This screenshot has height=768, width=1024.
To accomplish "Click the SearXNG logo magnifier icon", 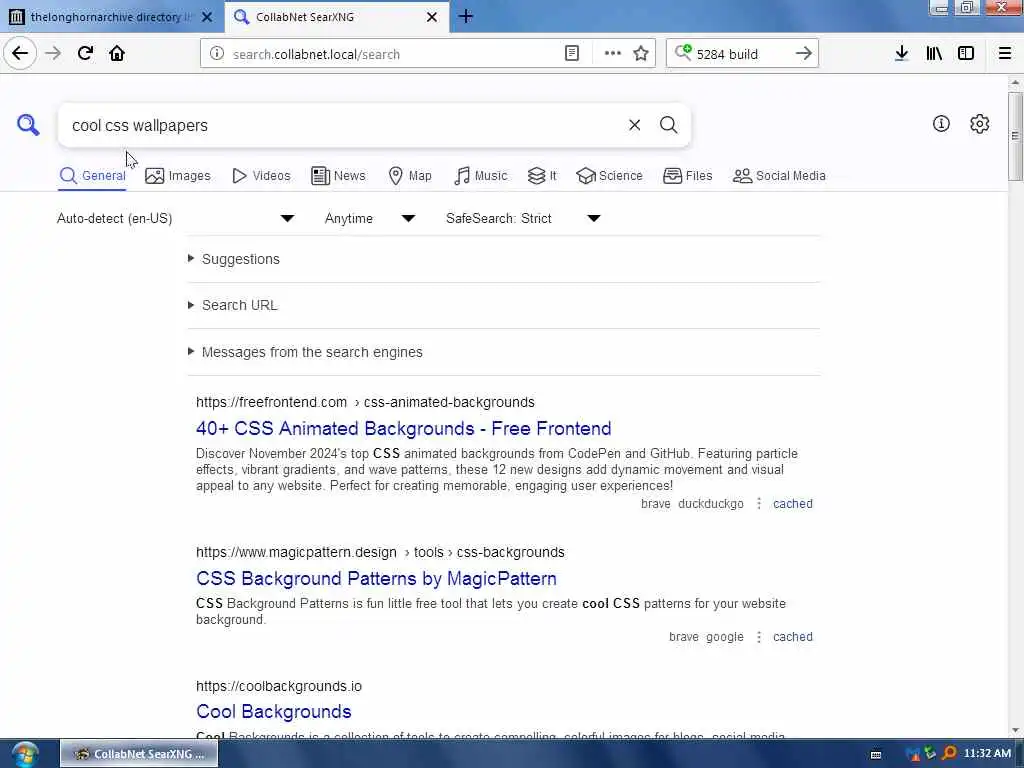I will (x=28, y=124).
